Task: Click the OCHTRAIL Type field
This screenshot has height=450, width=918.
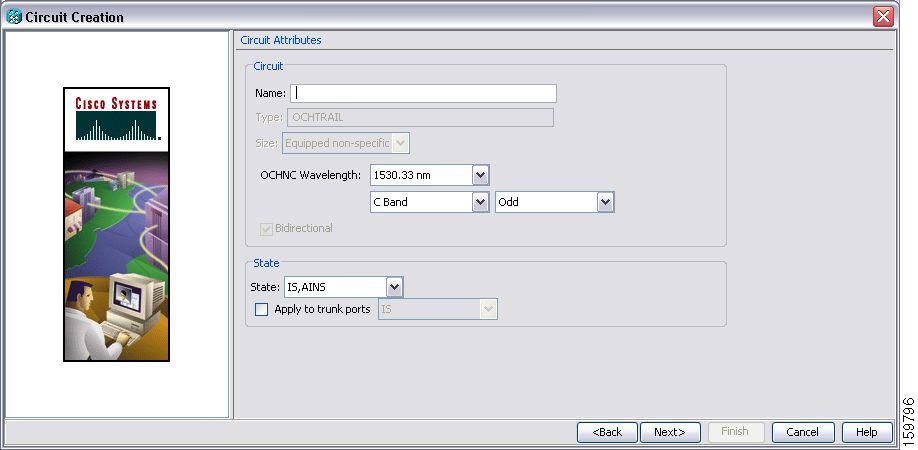Action: pos(420,118)
